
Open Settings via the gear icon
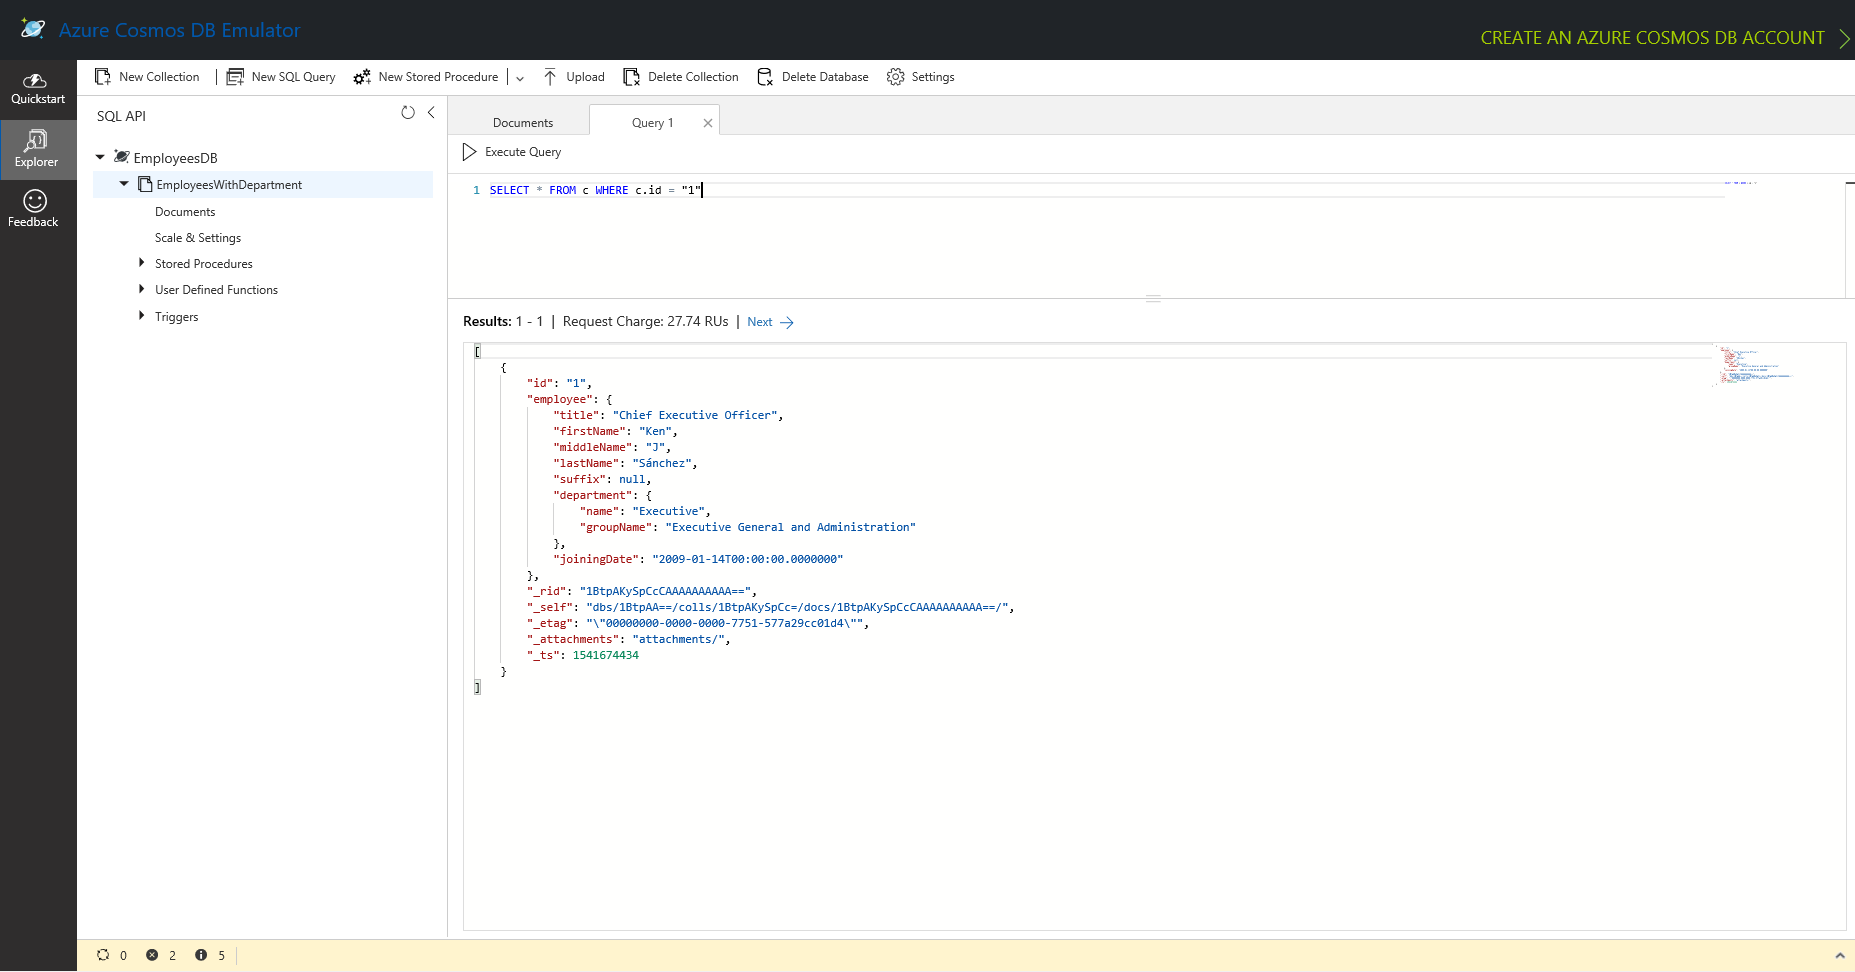coord(895,77)
